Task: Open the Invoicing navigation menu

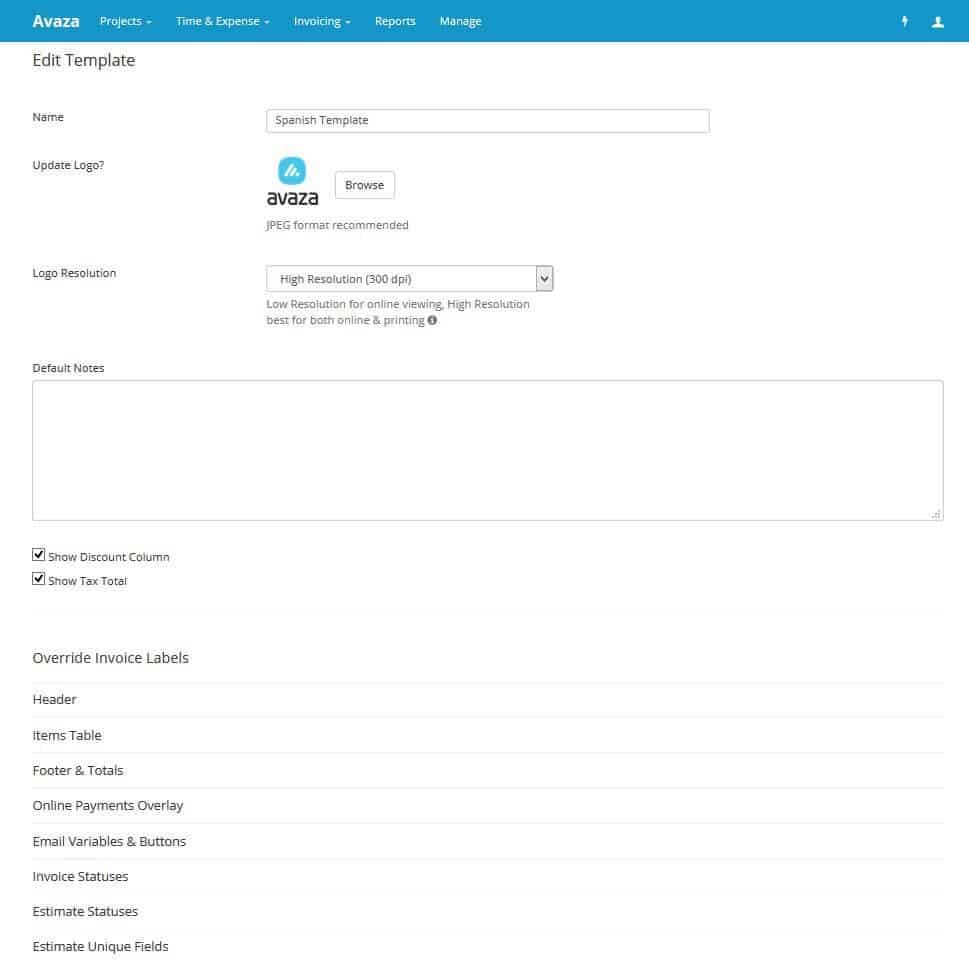Action: (x=322, y=21)
